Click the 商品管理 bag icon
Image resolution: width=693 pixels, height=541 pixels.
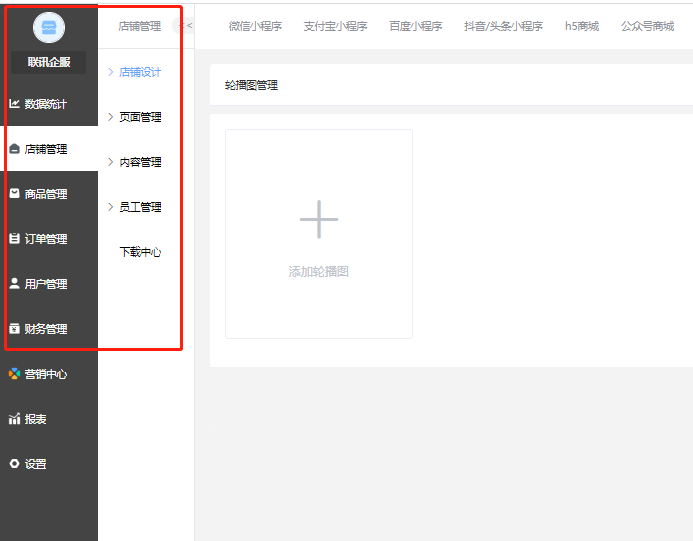click(x=14, y=194)
